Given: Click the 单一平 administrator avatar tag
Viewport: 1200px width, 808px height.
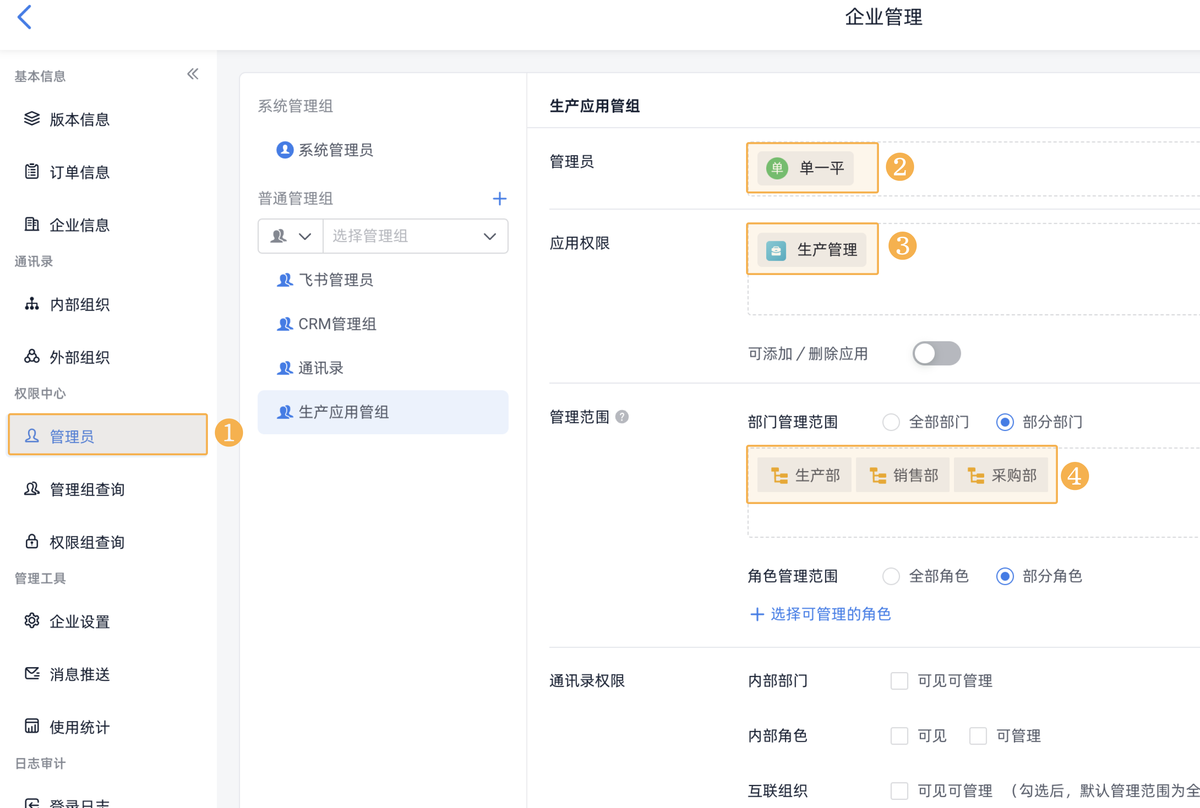Looking at the screenshot, I should coord(805,169).
